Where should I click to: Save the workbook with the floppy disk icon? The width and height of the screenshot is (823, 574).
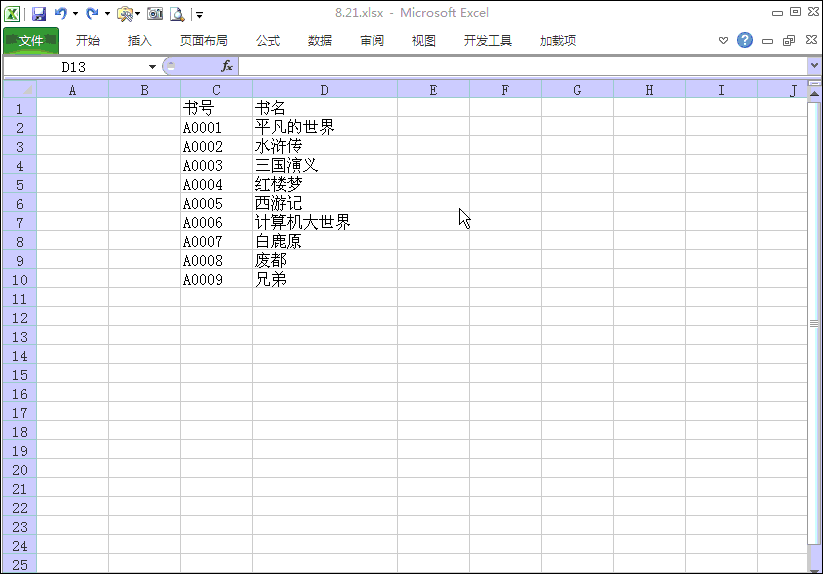pyautogui.click(x=39, y=14)
